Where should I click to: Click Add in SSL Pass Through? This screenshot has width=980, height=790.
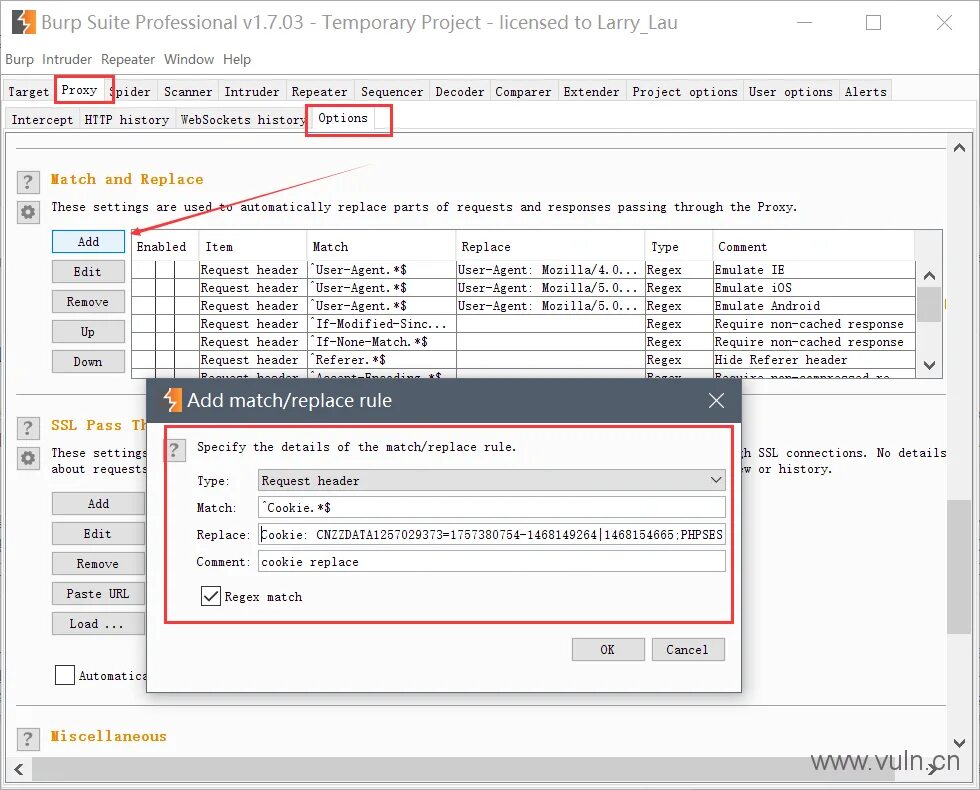[98, 504]
